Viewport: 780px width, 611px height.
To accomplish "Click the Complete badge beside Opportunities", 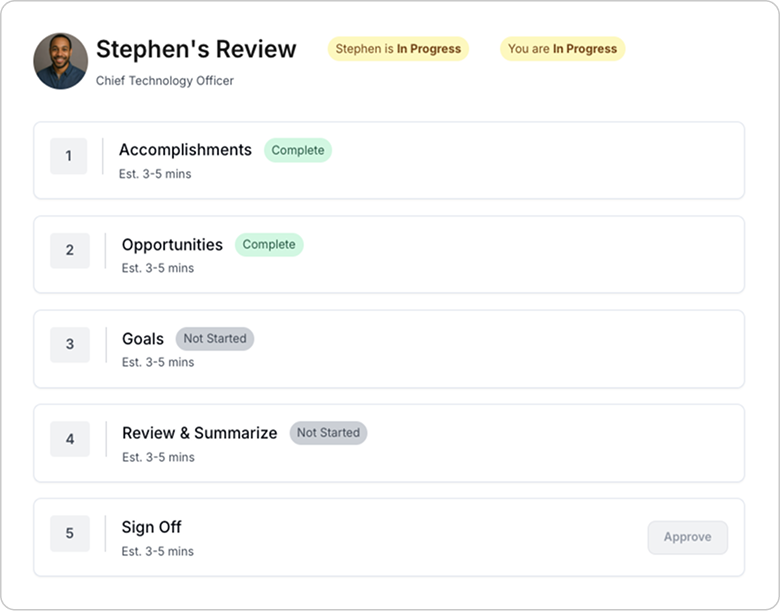I will (269, 244).
